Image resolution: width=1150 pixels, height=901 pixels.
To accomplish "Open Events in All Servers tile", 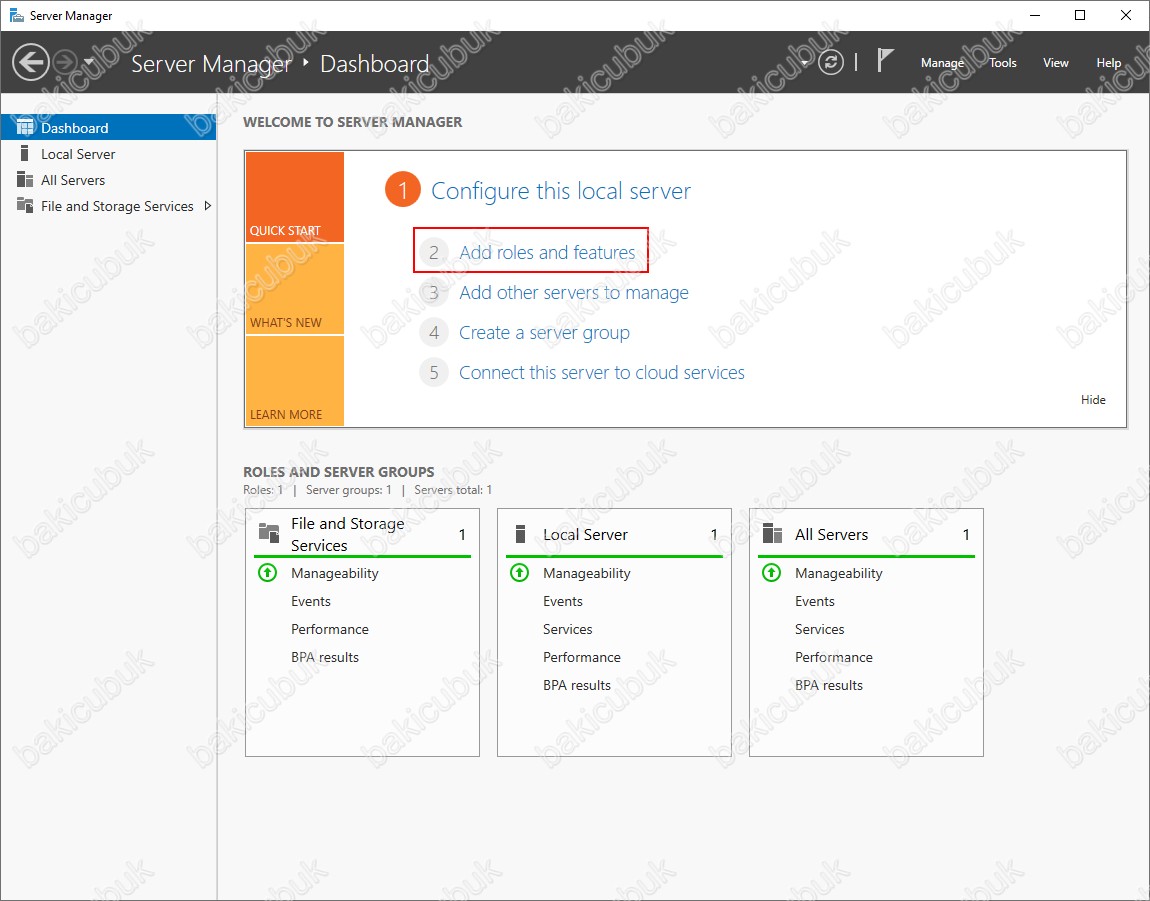I will [814, 601].
